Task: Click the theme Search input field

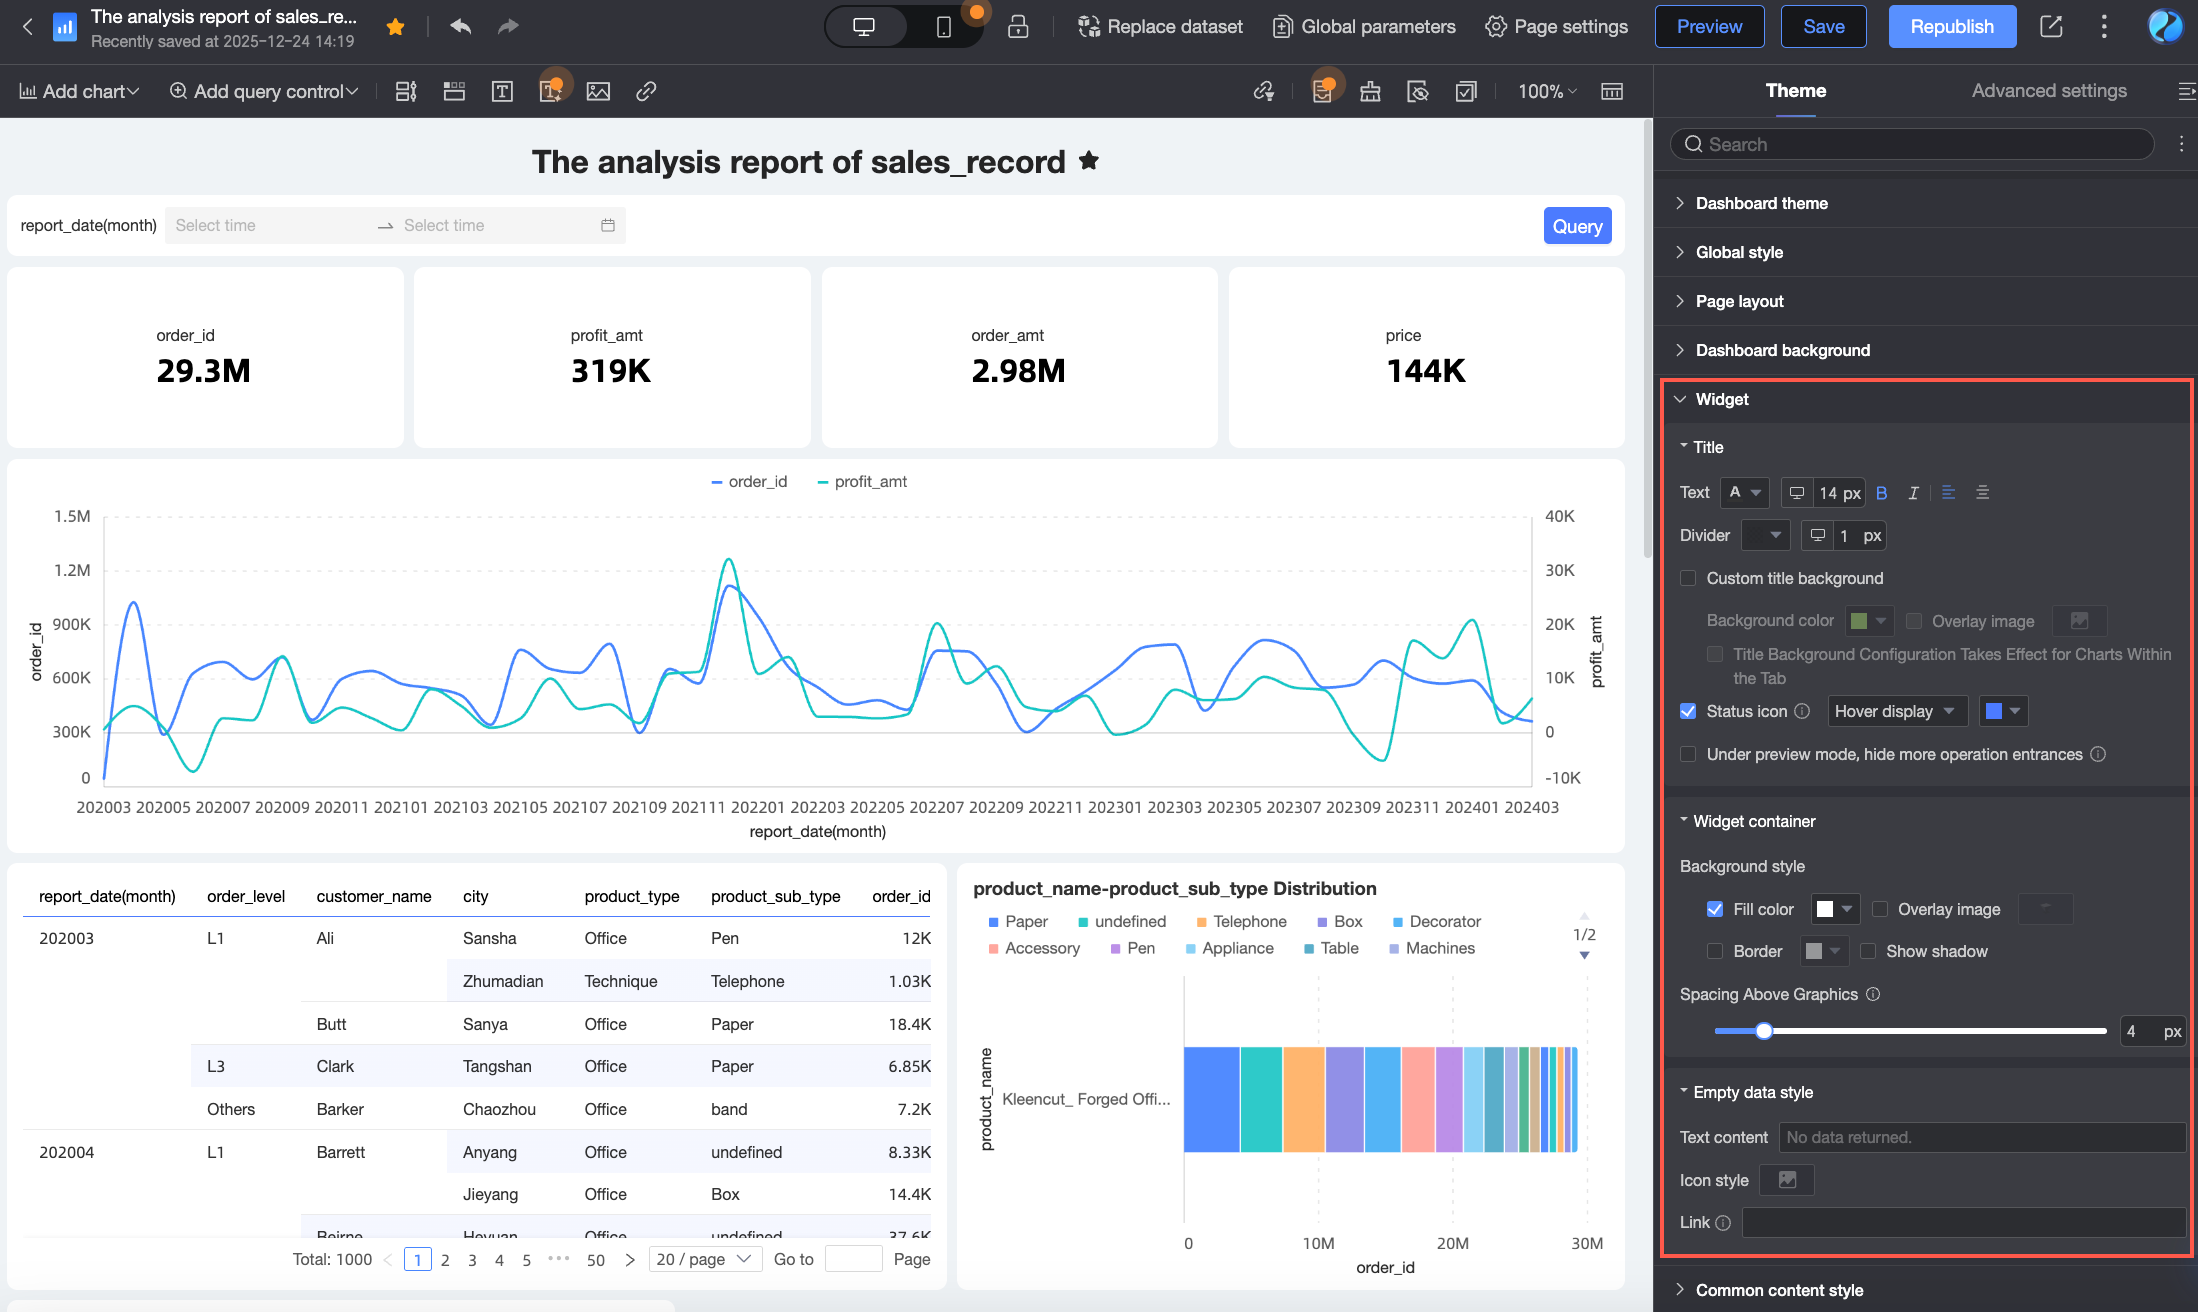Action: (1912, 144)
